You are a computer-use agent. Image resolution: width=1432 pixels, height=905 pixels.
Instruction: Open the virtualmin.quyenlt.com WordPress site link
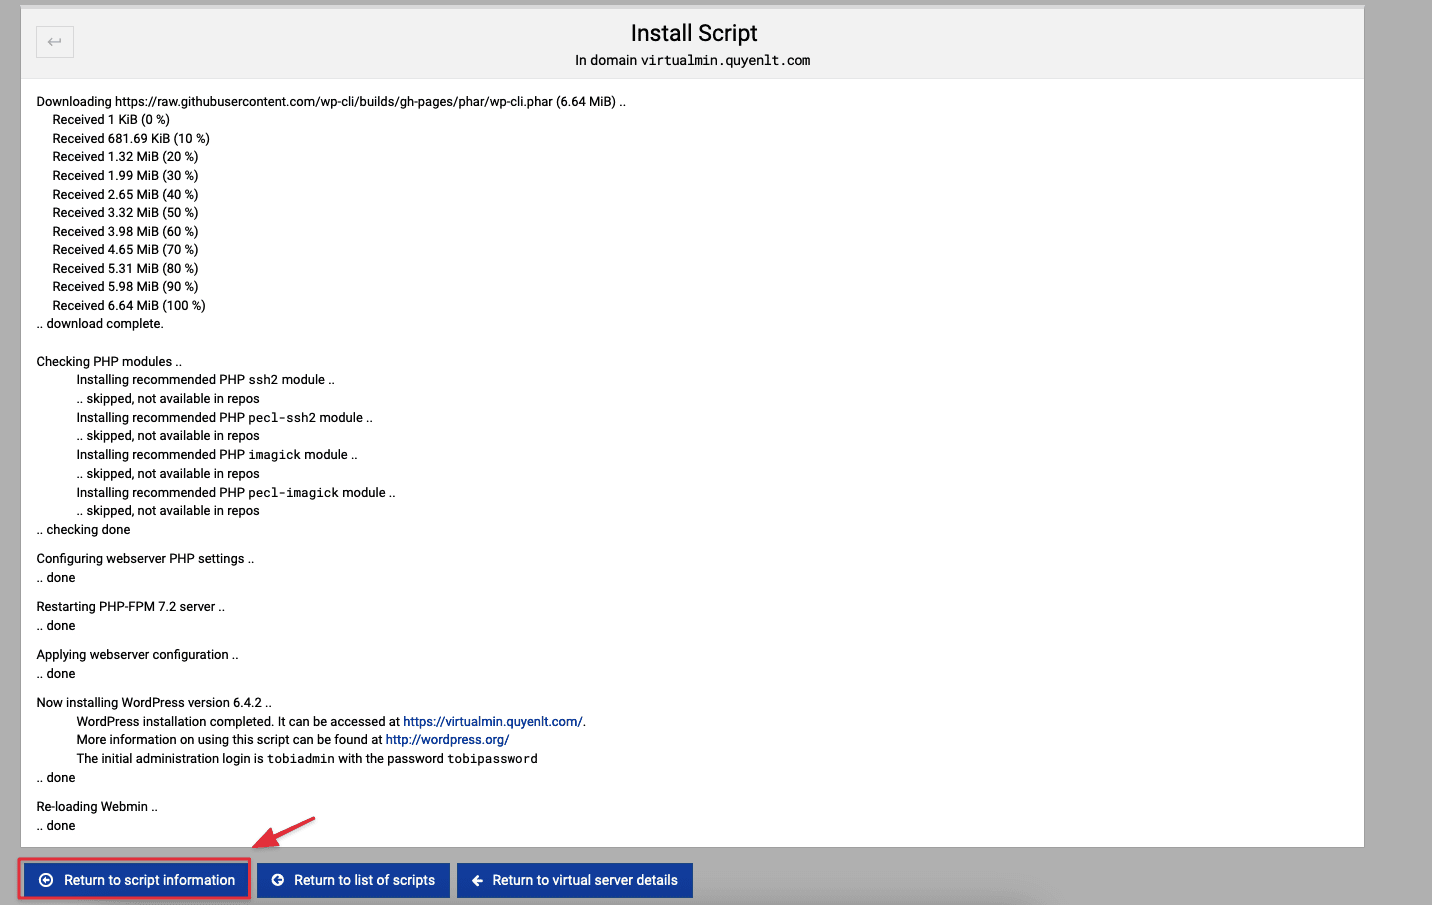click(x=492, y=721)
